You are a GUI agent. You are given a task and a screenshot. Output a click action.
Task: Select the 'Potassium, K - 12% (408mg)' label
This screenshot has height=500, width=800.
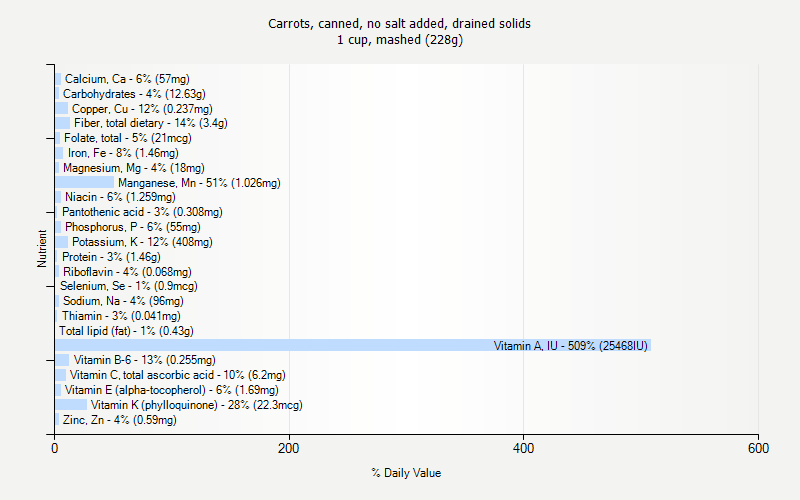click(x=142, y=242)
